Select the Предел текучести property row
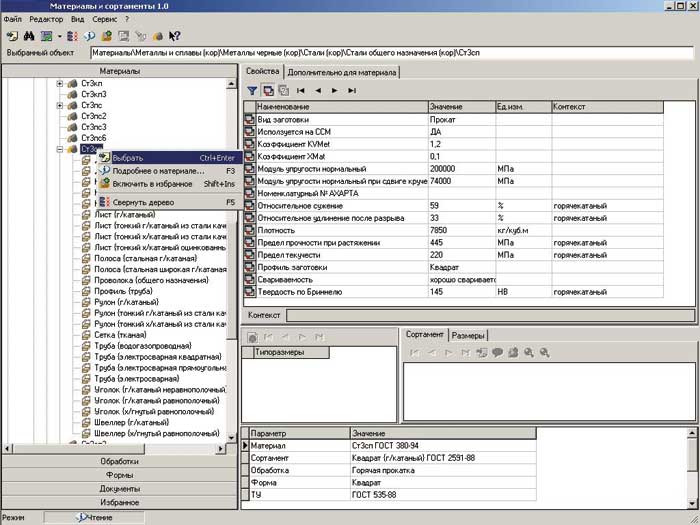This screenshot has width=700, height=525. 454,255
